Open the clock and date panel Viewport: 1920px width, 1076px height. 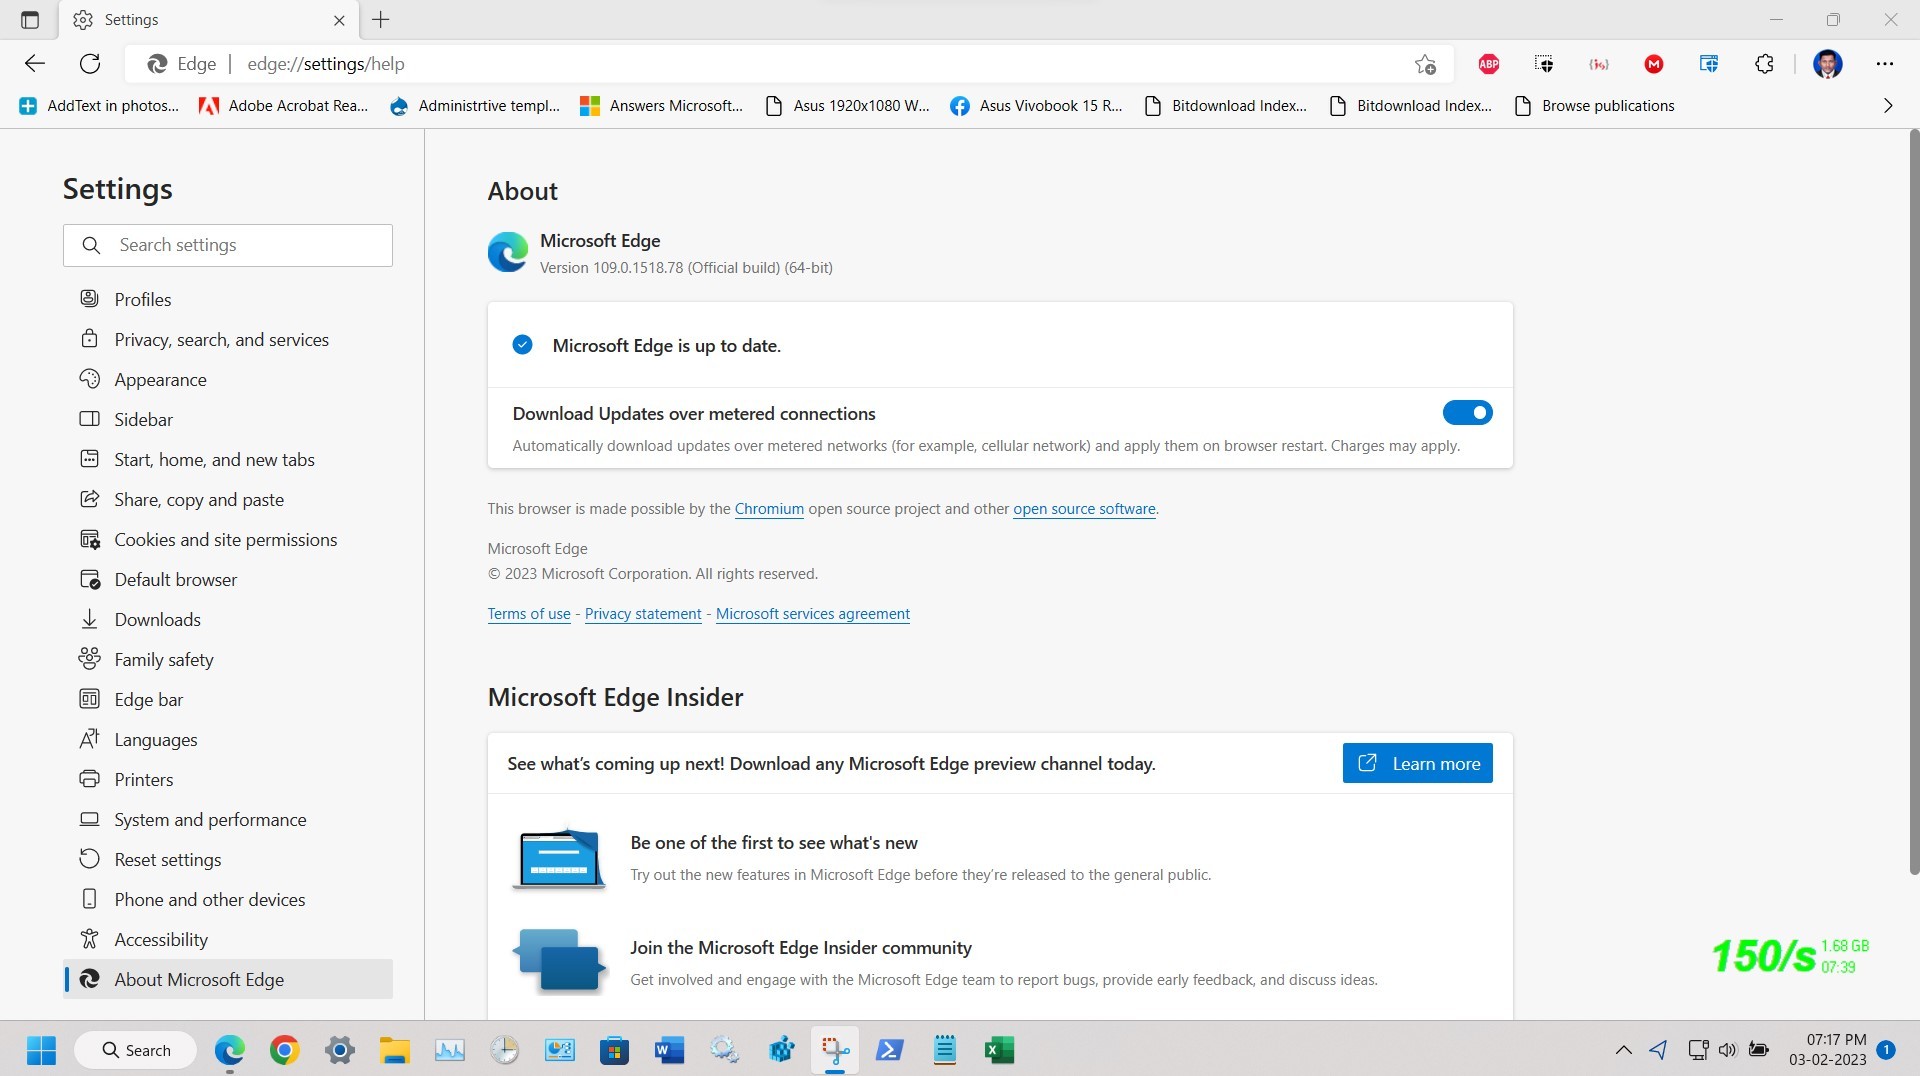[1828, 1050]
